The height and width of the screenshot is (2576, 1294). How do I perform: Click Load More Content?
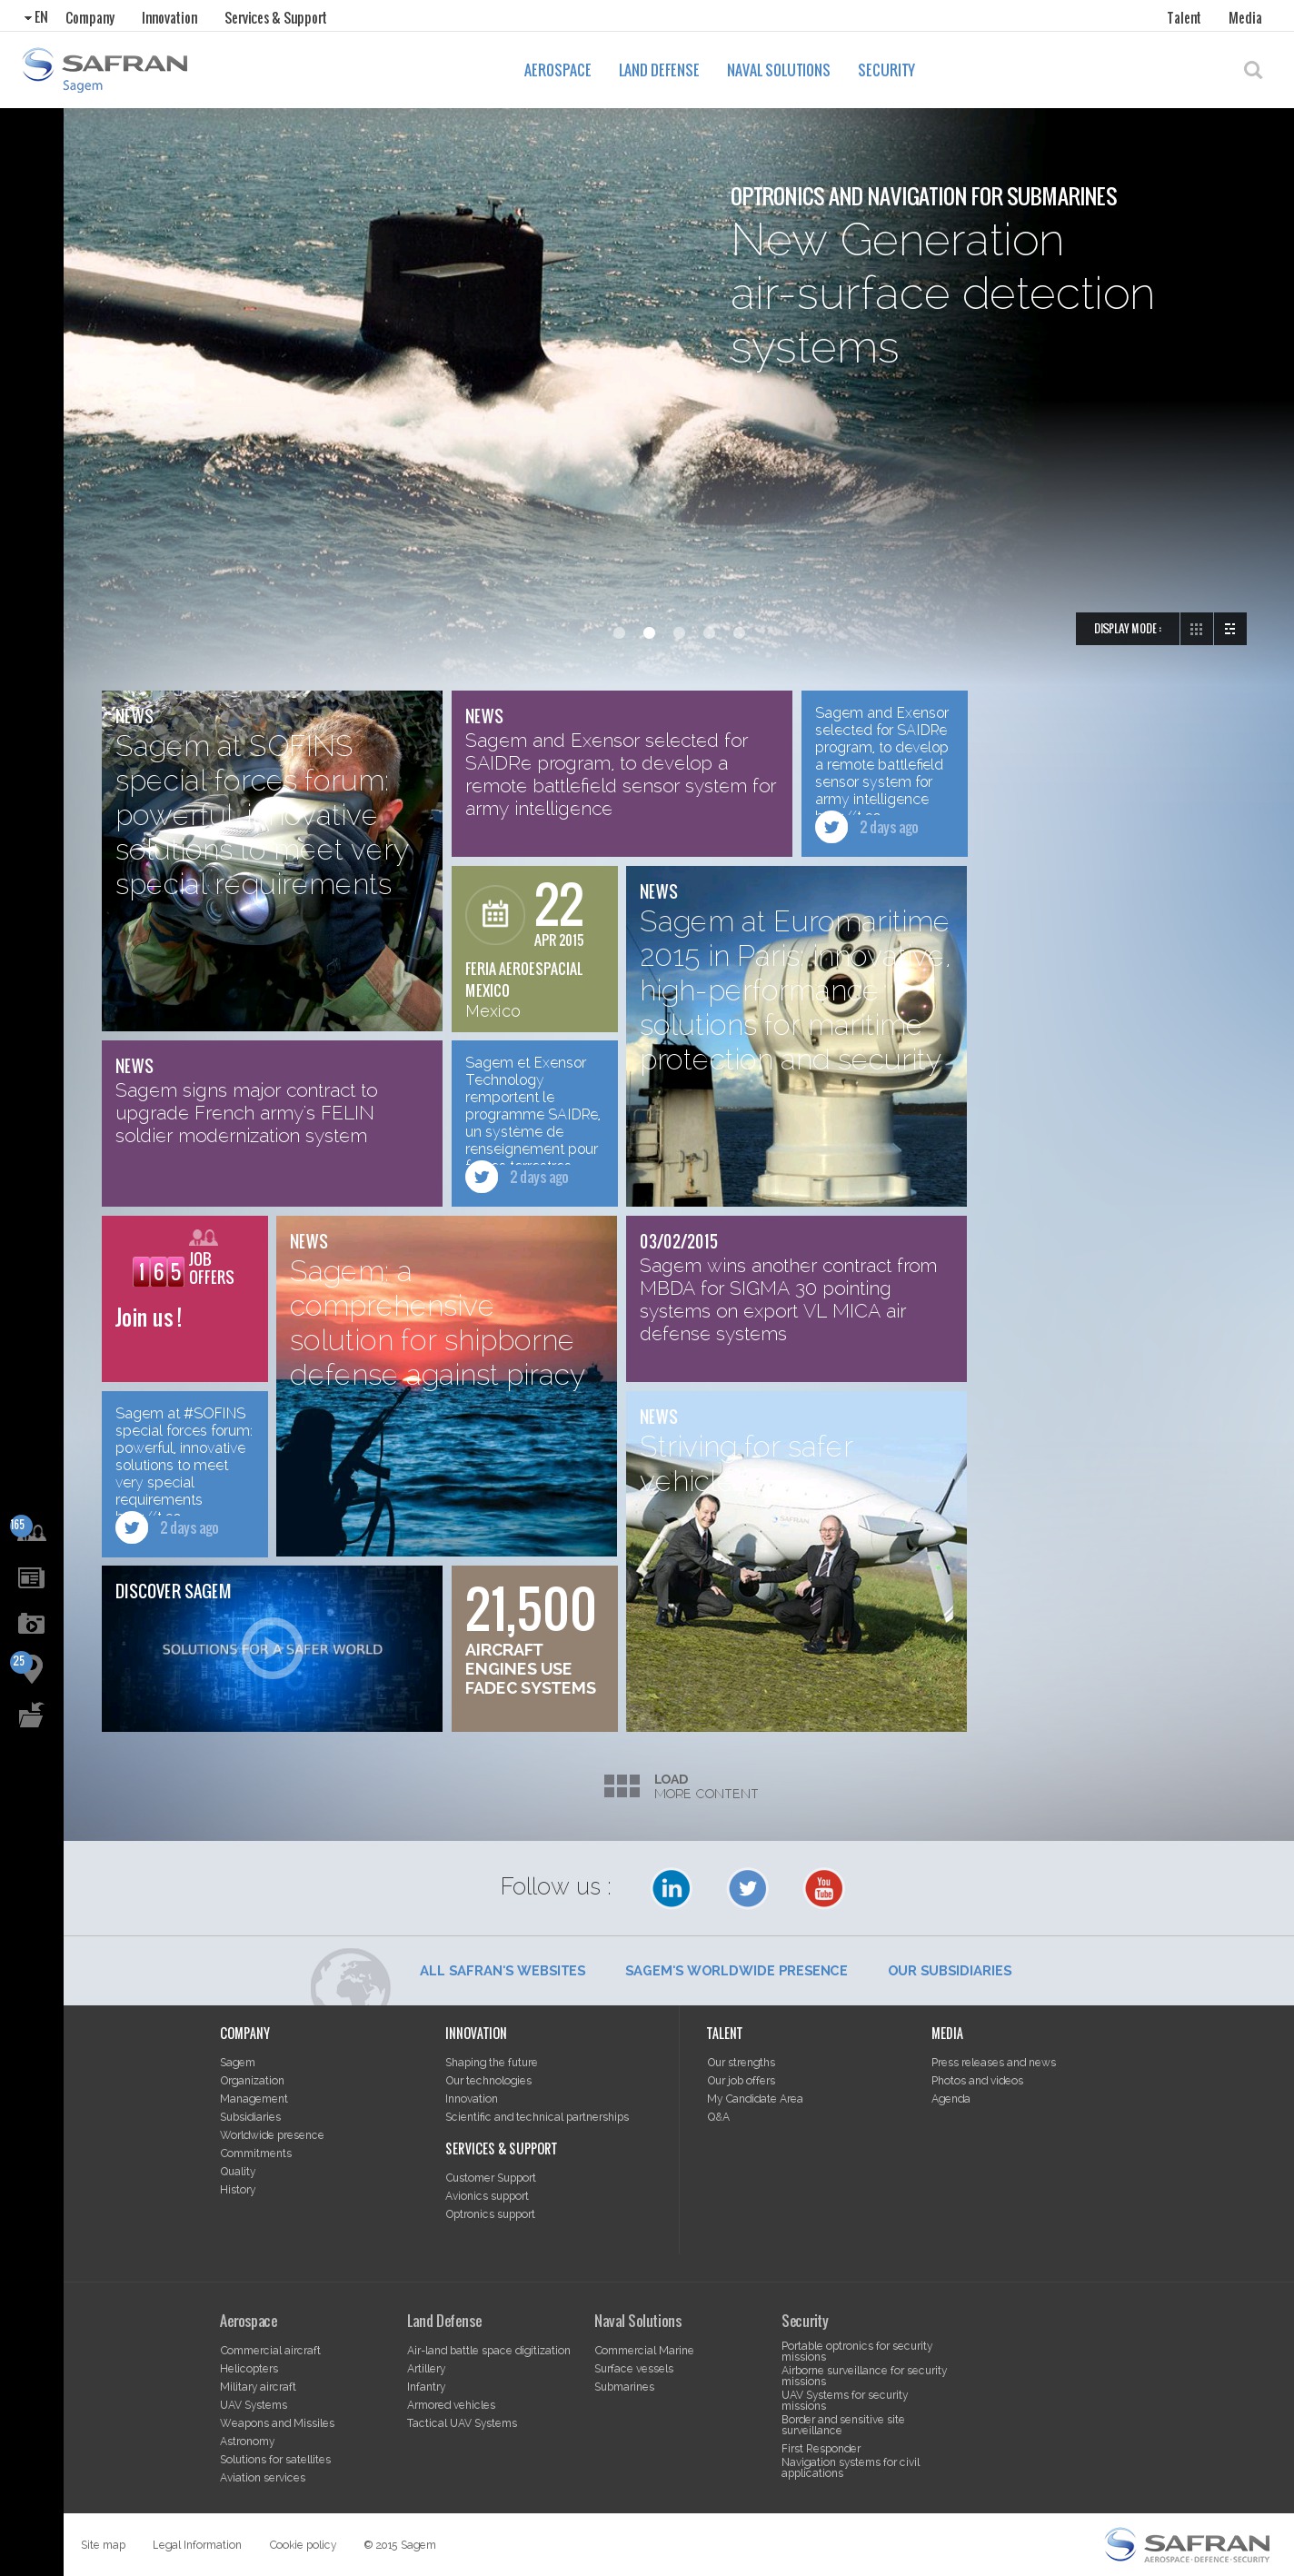tap(681, 1786)
